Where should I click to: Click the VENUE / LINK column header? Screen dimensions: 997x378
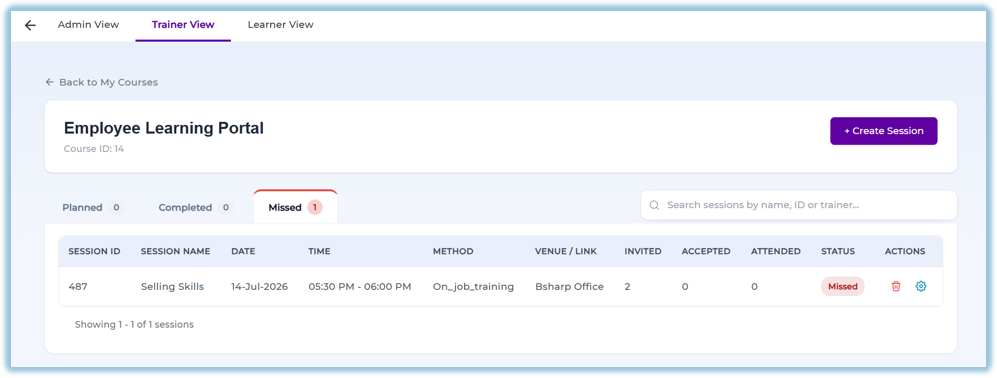pyautogui.click(x=566, y=251)
